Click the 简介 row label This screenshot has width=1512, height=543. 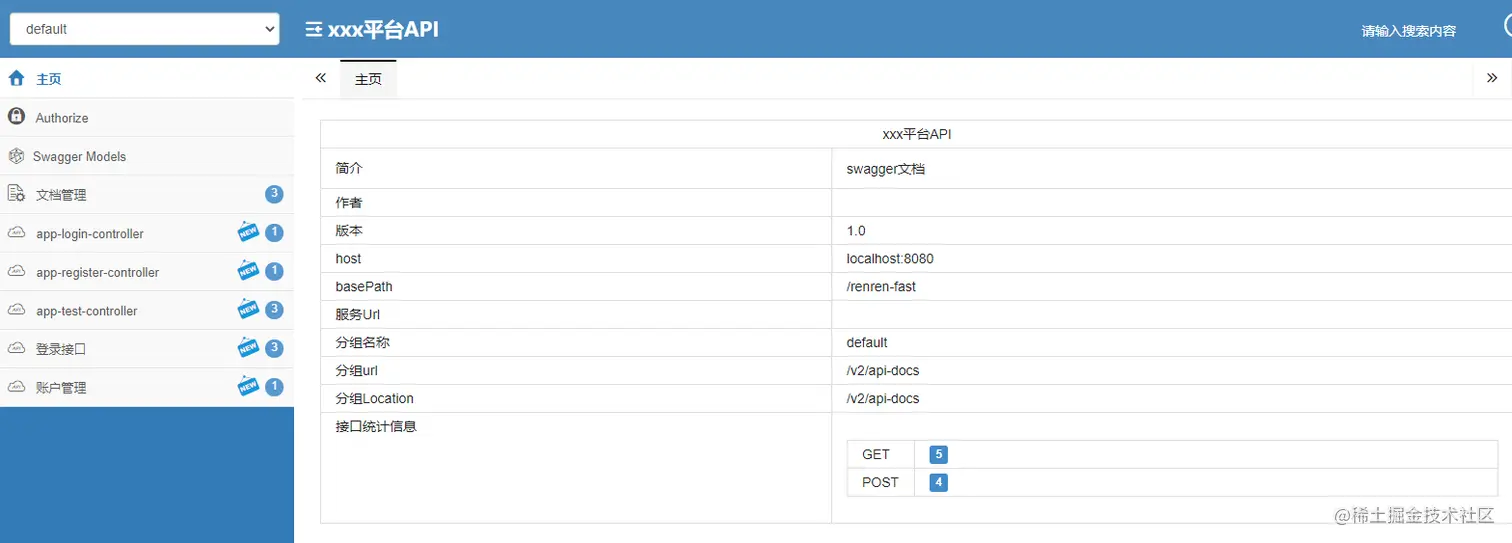349,169
